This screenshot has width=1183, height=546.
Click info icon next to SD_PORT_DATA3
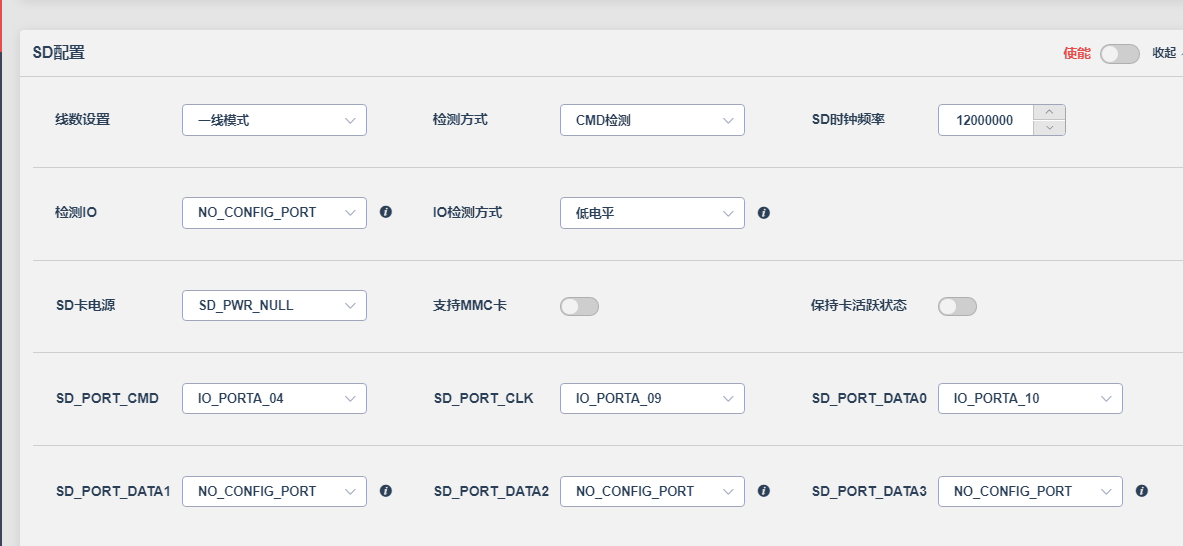pos(1142,491)
